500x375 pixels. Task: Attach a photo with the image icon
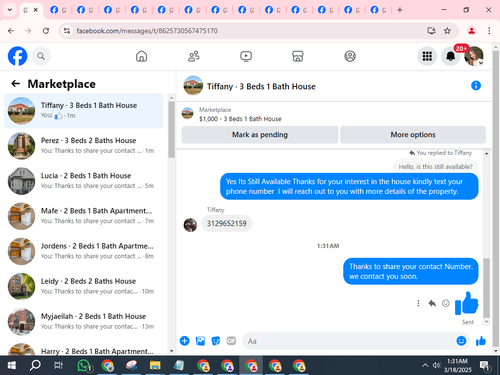click(200, 341)
